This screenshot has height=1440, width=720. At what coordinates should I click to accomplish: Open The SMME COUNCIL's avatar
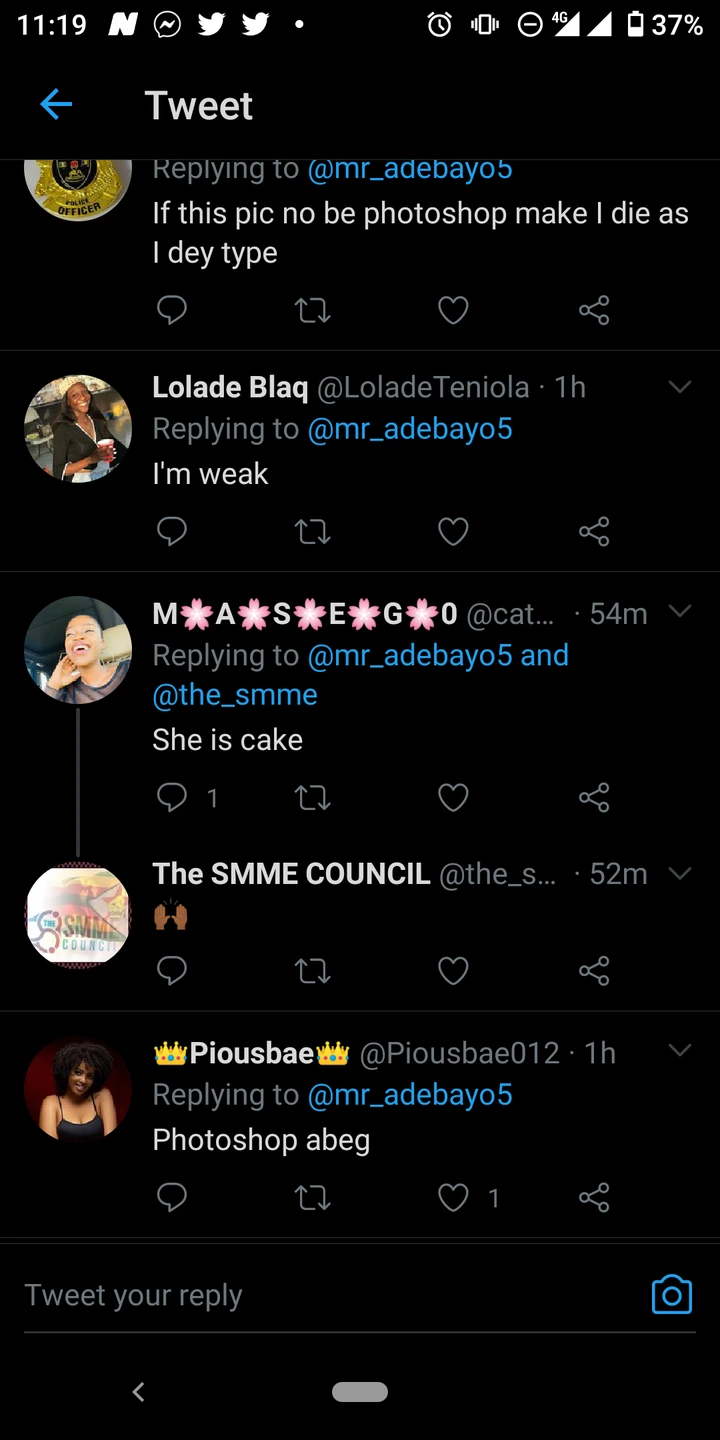coord(78,915)
